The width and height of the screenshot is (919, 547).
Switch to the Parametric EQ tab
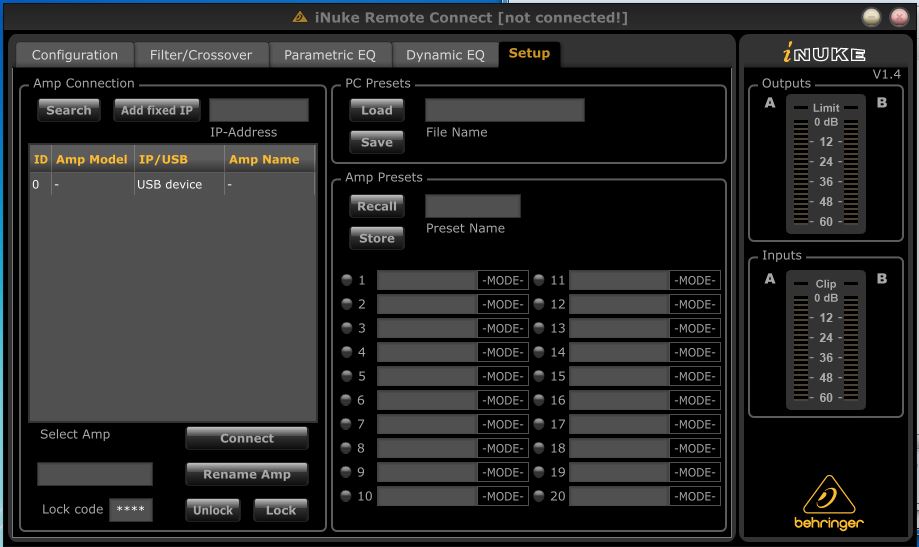point(330,55)
